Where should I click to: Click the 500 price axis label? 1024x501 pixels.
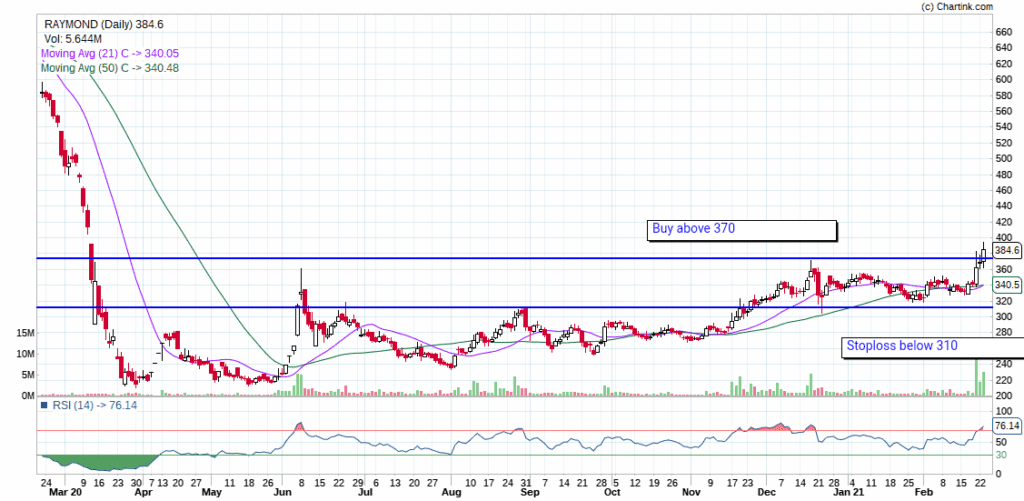click(x=1002, y=159)
